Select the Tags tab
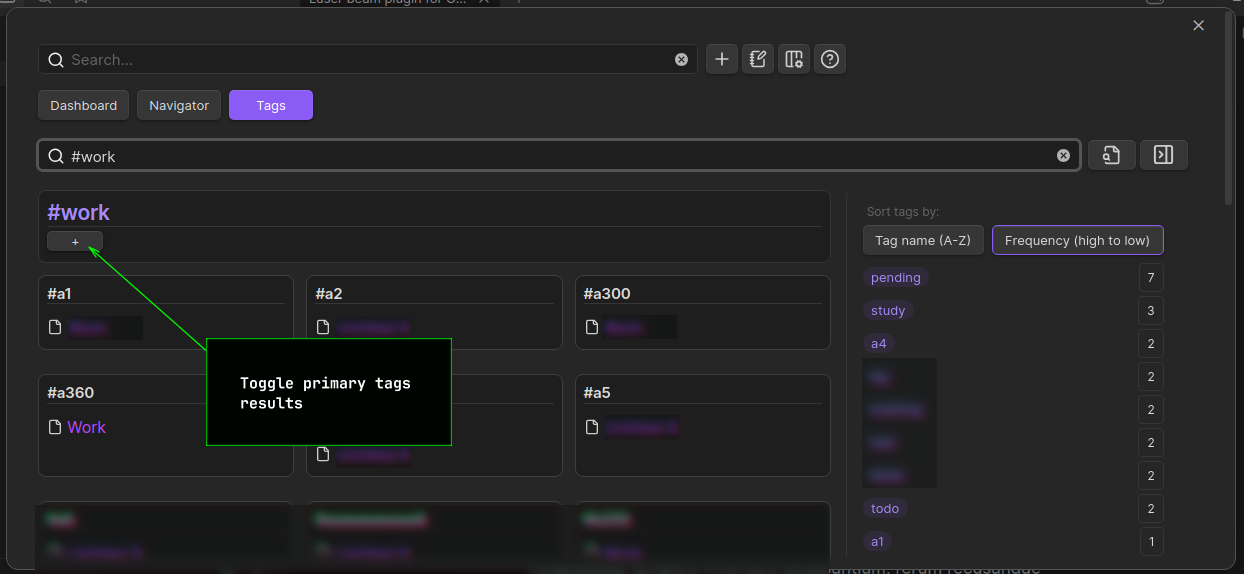1244x574 pixels. [271, 105]
